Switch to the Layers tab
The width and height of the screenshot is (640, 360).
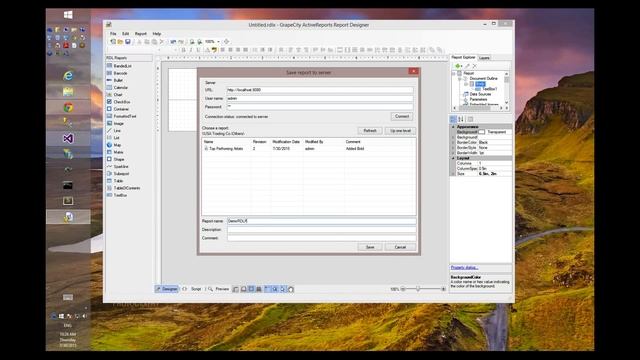484,58
